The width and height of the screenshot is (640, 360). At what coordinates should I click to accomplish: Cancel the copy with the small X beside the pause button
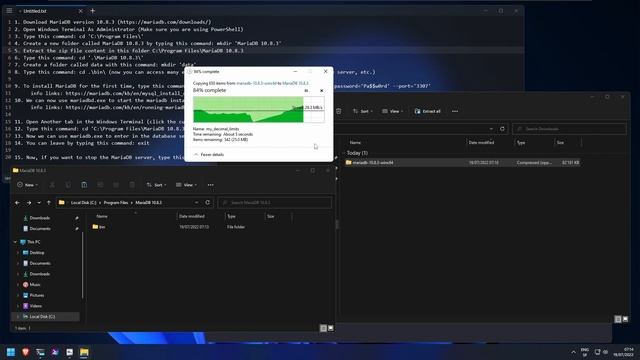(x=322, y=91)
